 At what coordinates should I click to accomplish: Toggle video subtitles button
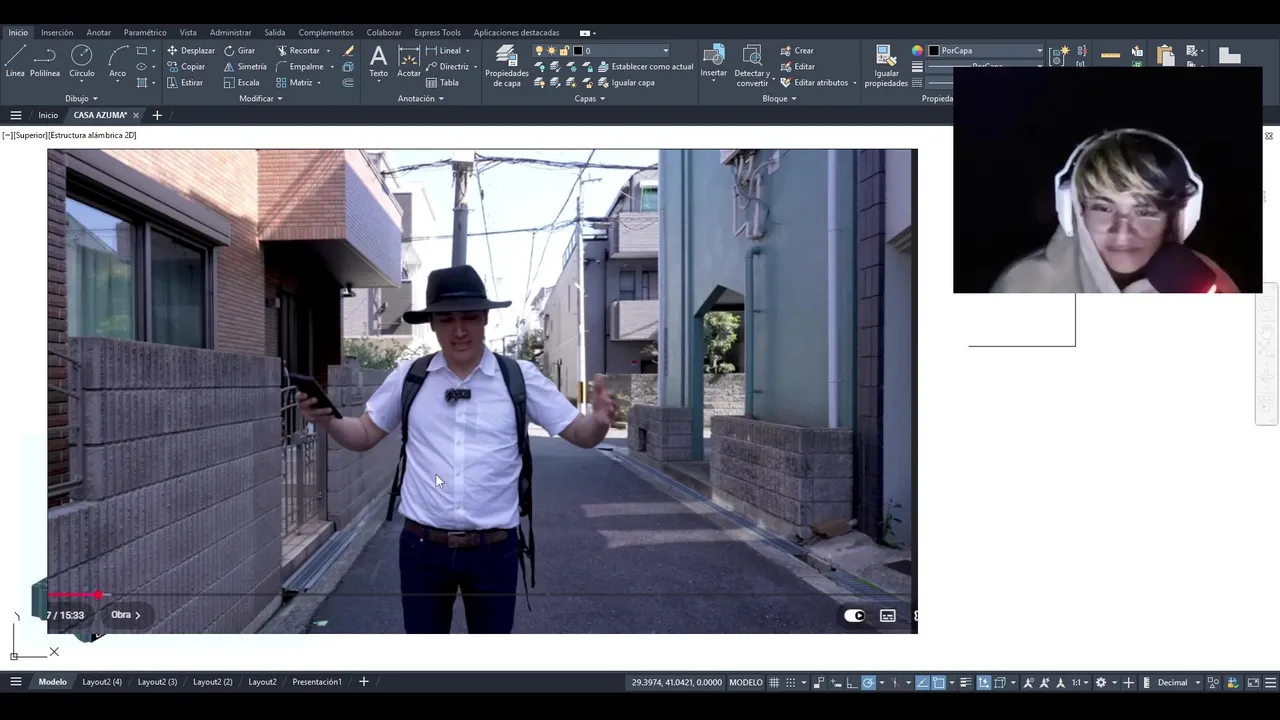[x=887, y=616]
